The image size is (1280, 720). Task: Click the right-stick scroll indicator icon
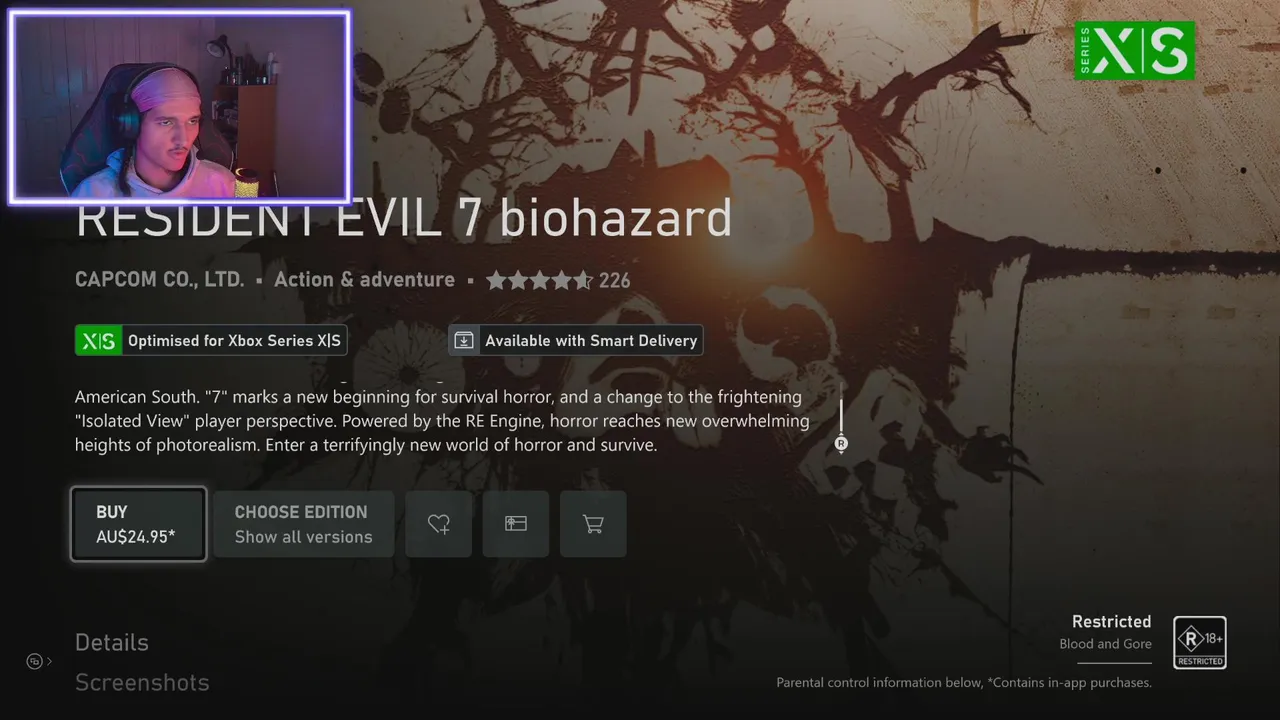[x=841, y=444]
